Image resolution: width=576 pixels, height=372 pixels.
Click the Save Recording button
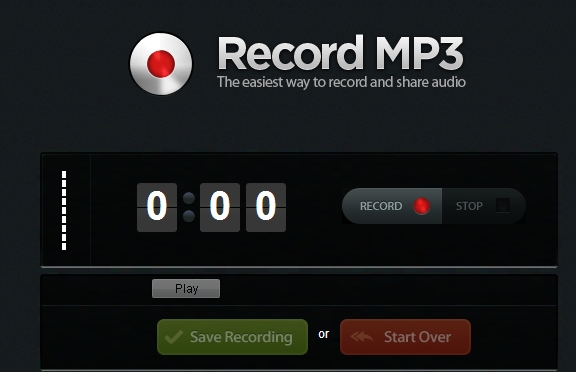coord(232,337)
